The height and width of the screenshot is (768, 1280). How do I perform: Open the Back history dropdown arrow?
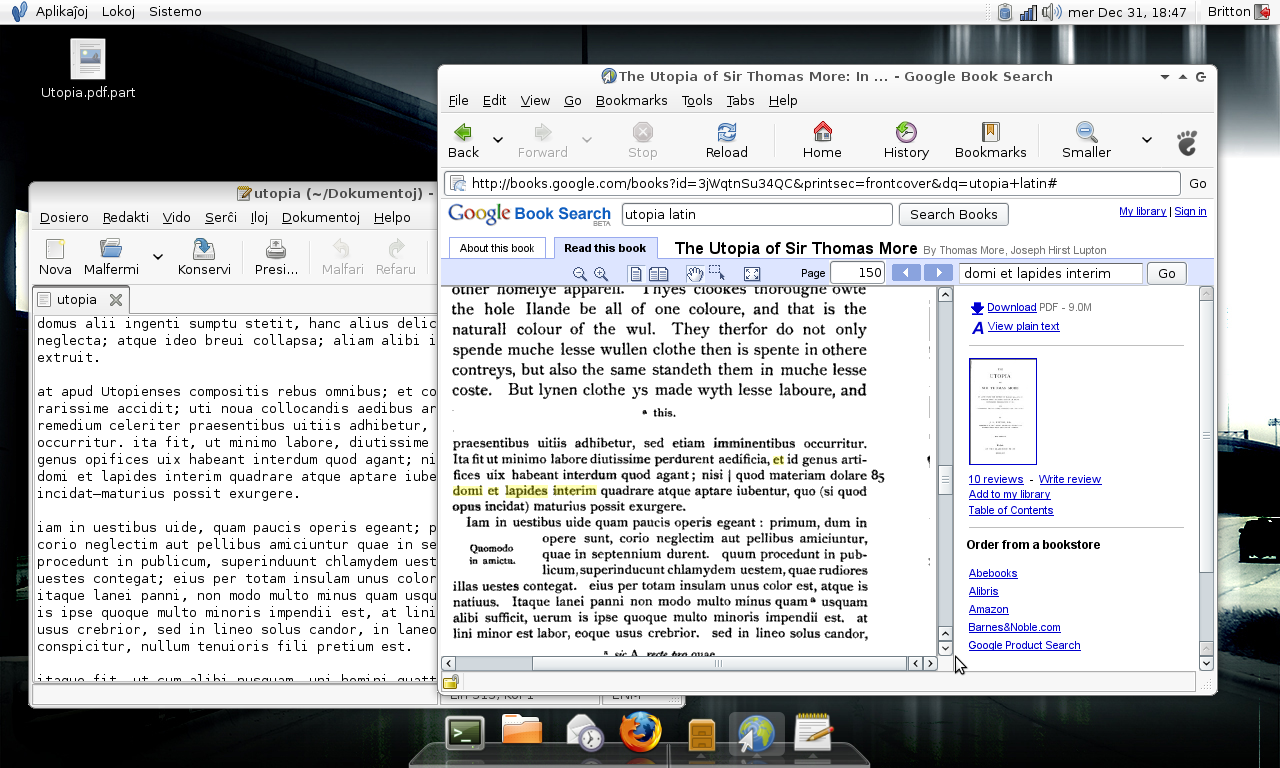[498, 140]
